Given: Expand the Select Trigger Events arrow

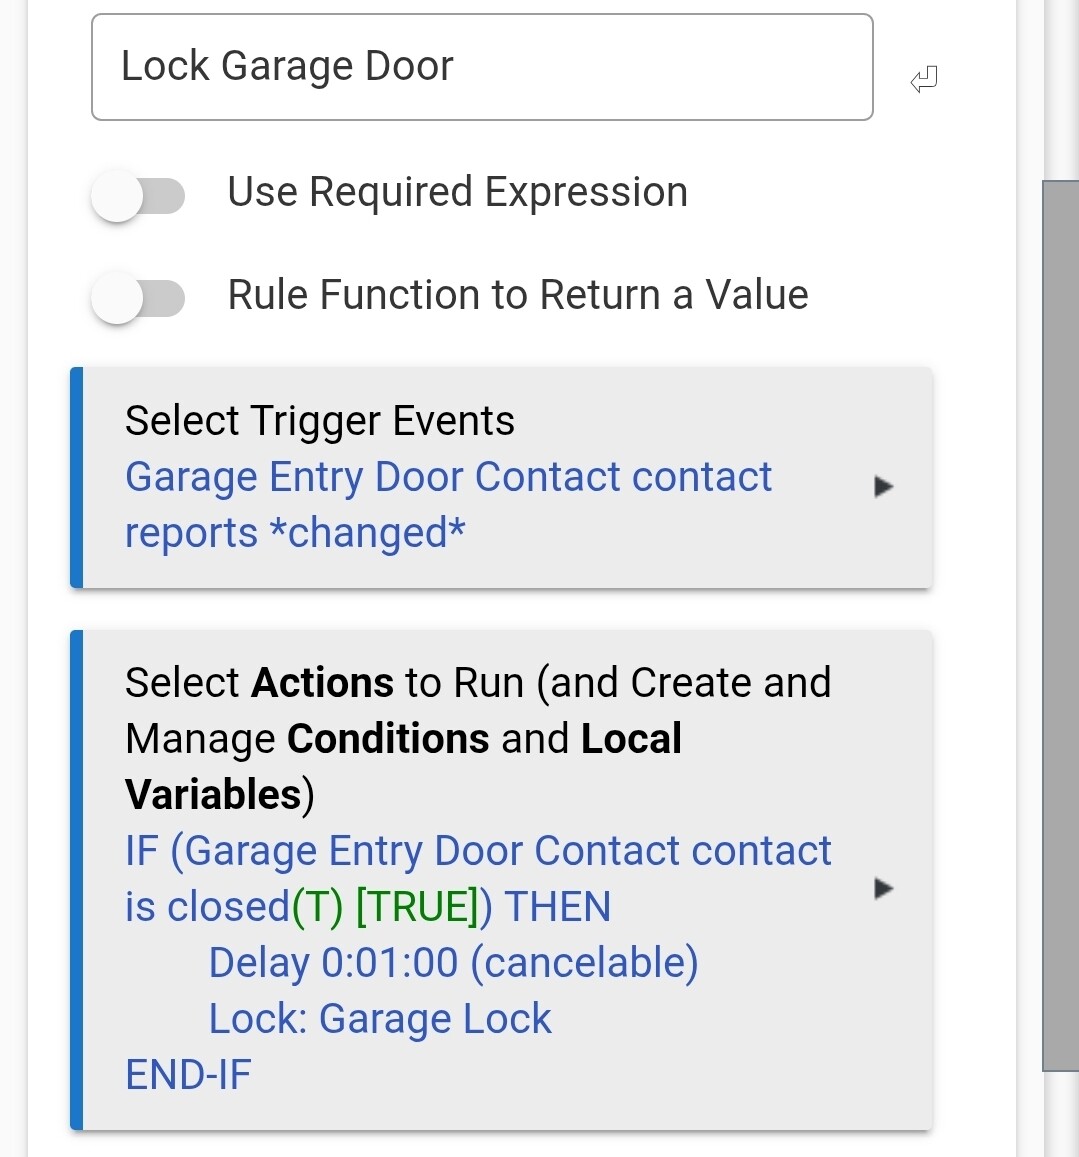Looking at the screenshot, I should [883, 487].
